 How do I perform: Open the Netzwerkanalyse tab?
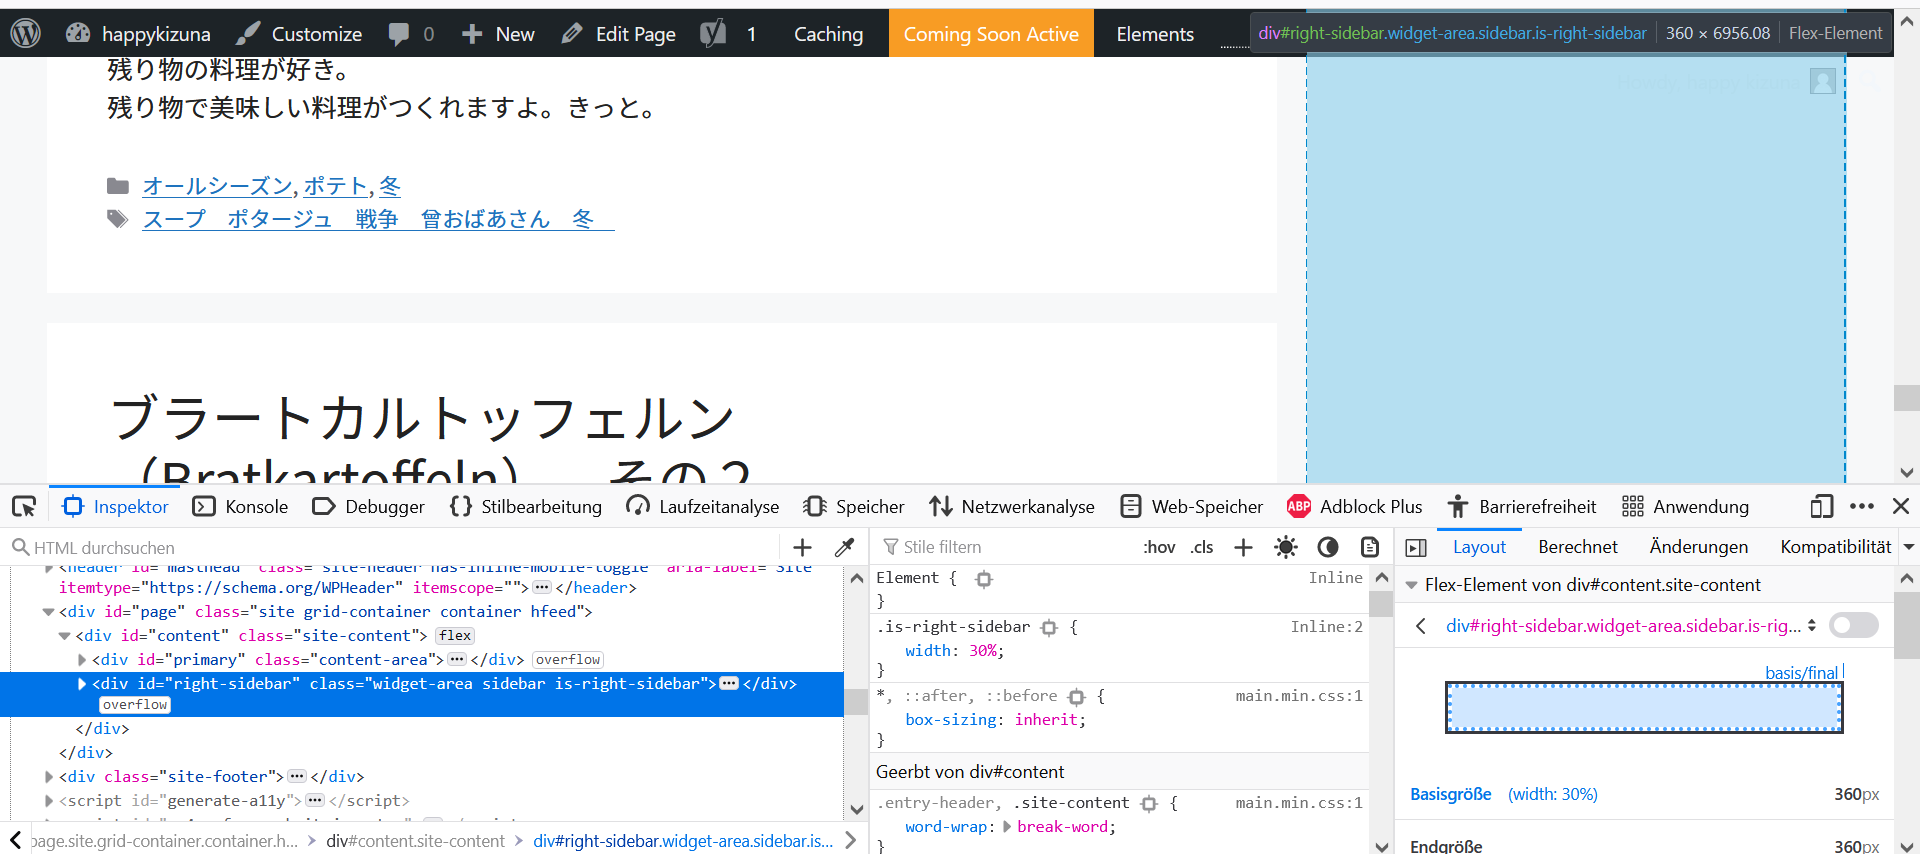[1012, 506]
